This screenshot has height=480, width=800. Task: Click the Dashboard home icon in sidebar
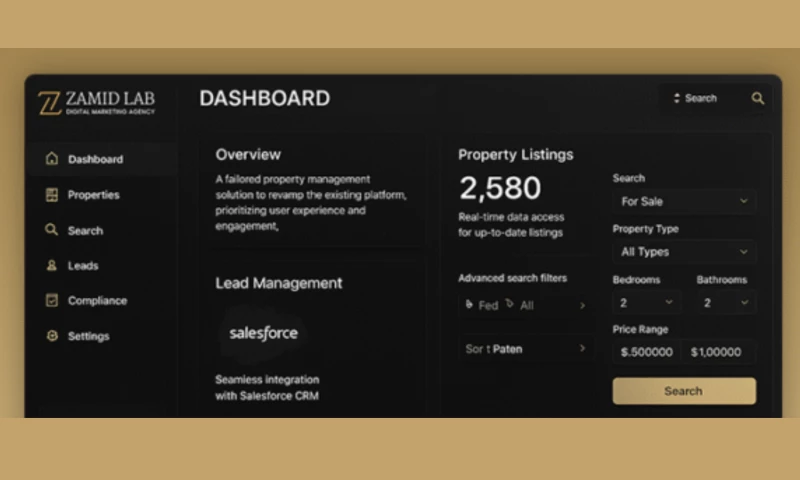(x=52, y=159)
